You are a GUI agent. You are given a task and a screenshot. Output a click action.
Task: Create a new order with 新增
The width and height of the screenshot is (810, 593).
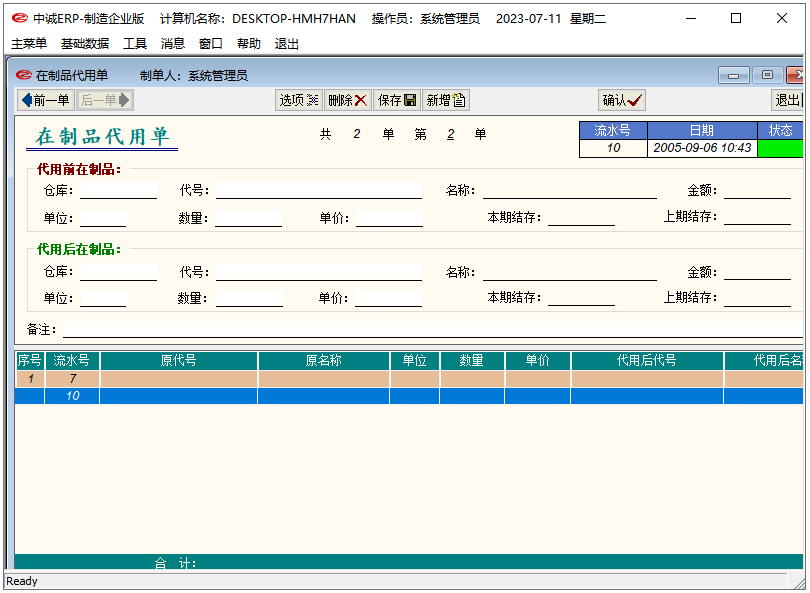tap(446, 100)
